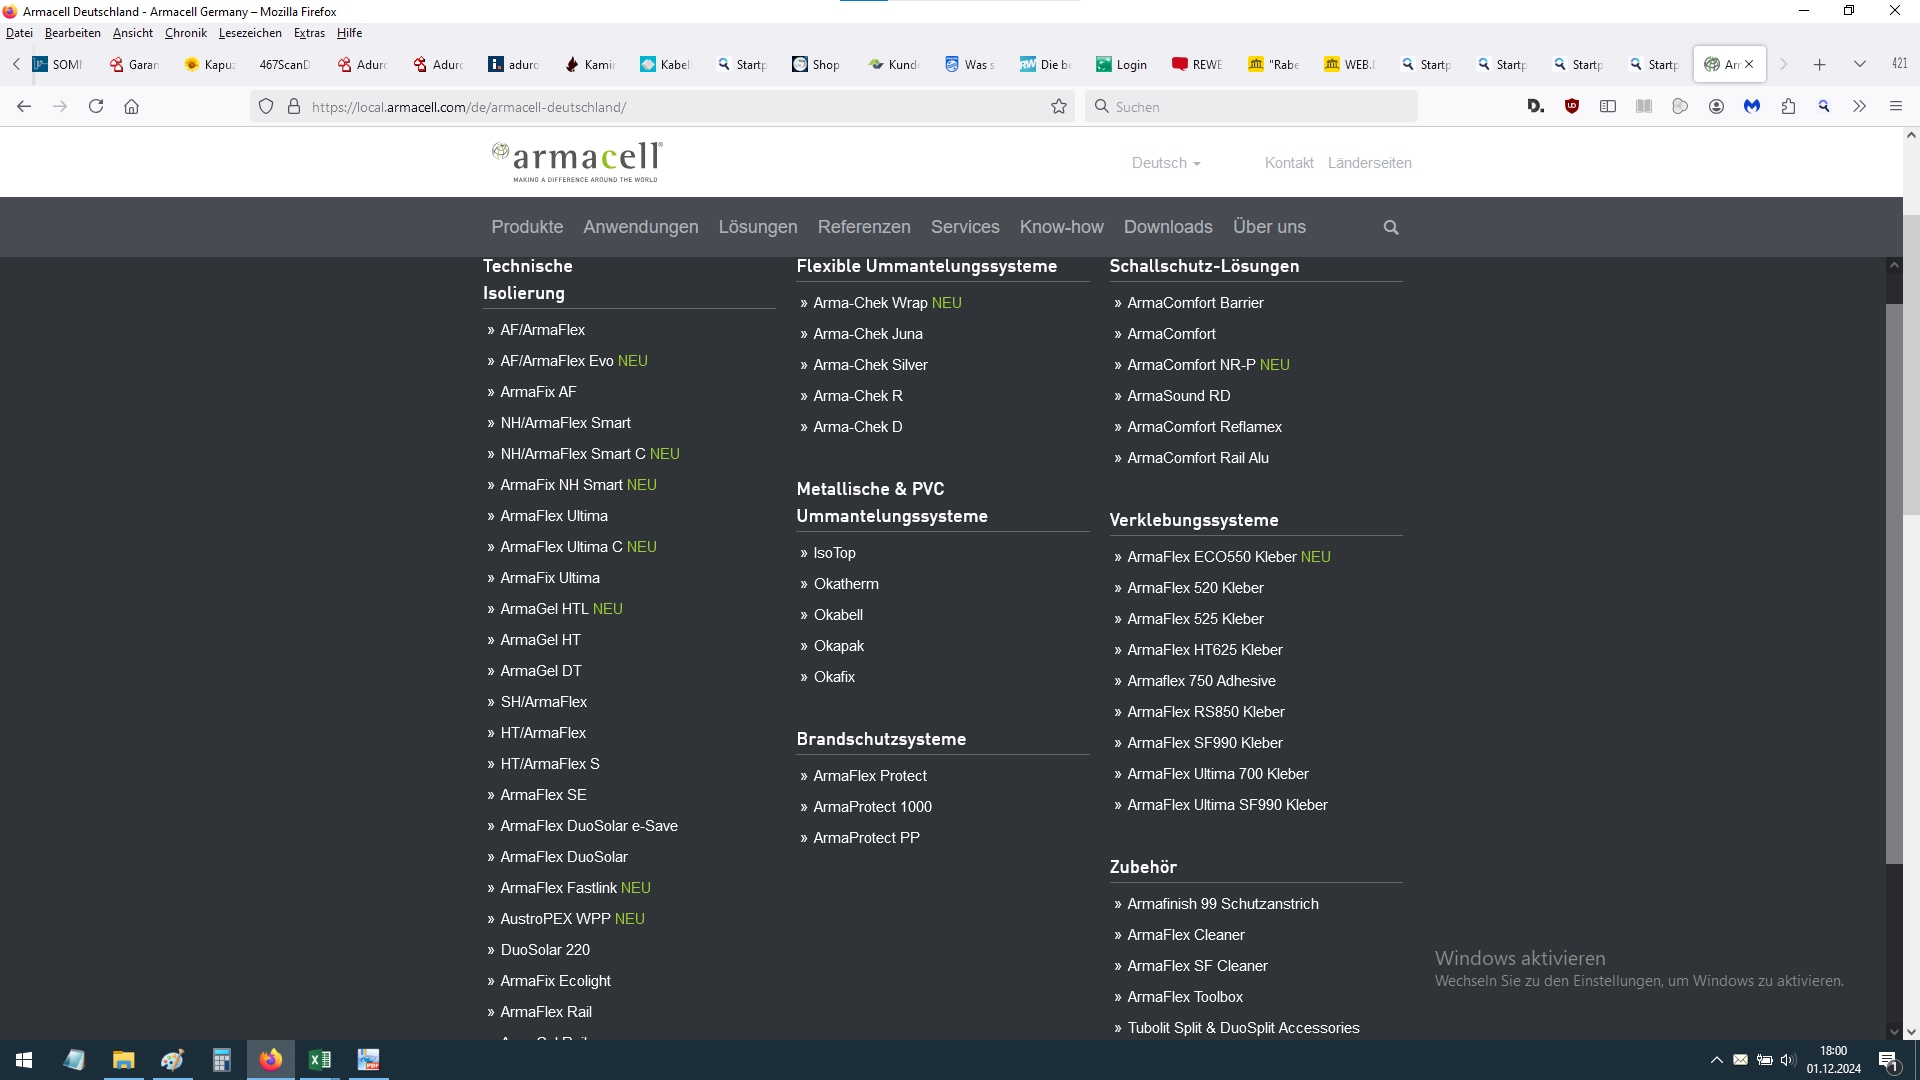Open the Länderseiten link
The height and width of the screenshot is (1080, 1920).
[1369, 163]
